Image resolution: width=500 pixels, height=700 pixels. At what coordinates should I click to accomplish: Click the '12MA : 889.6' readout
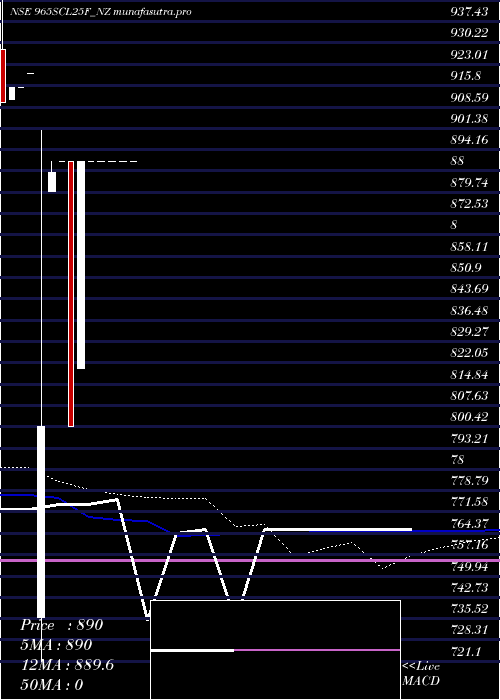click(x=67, y=665)
